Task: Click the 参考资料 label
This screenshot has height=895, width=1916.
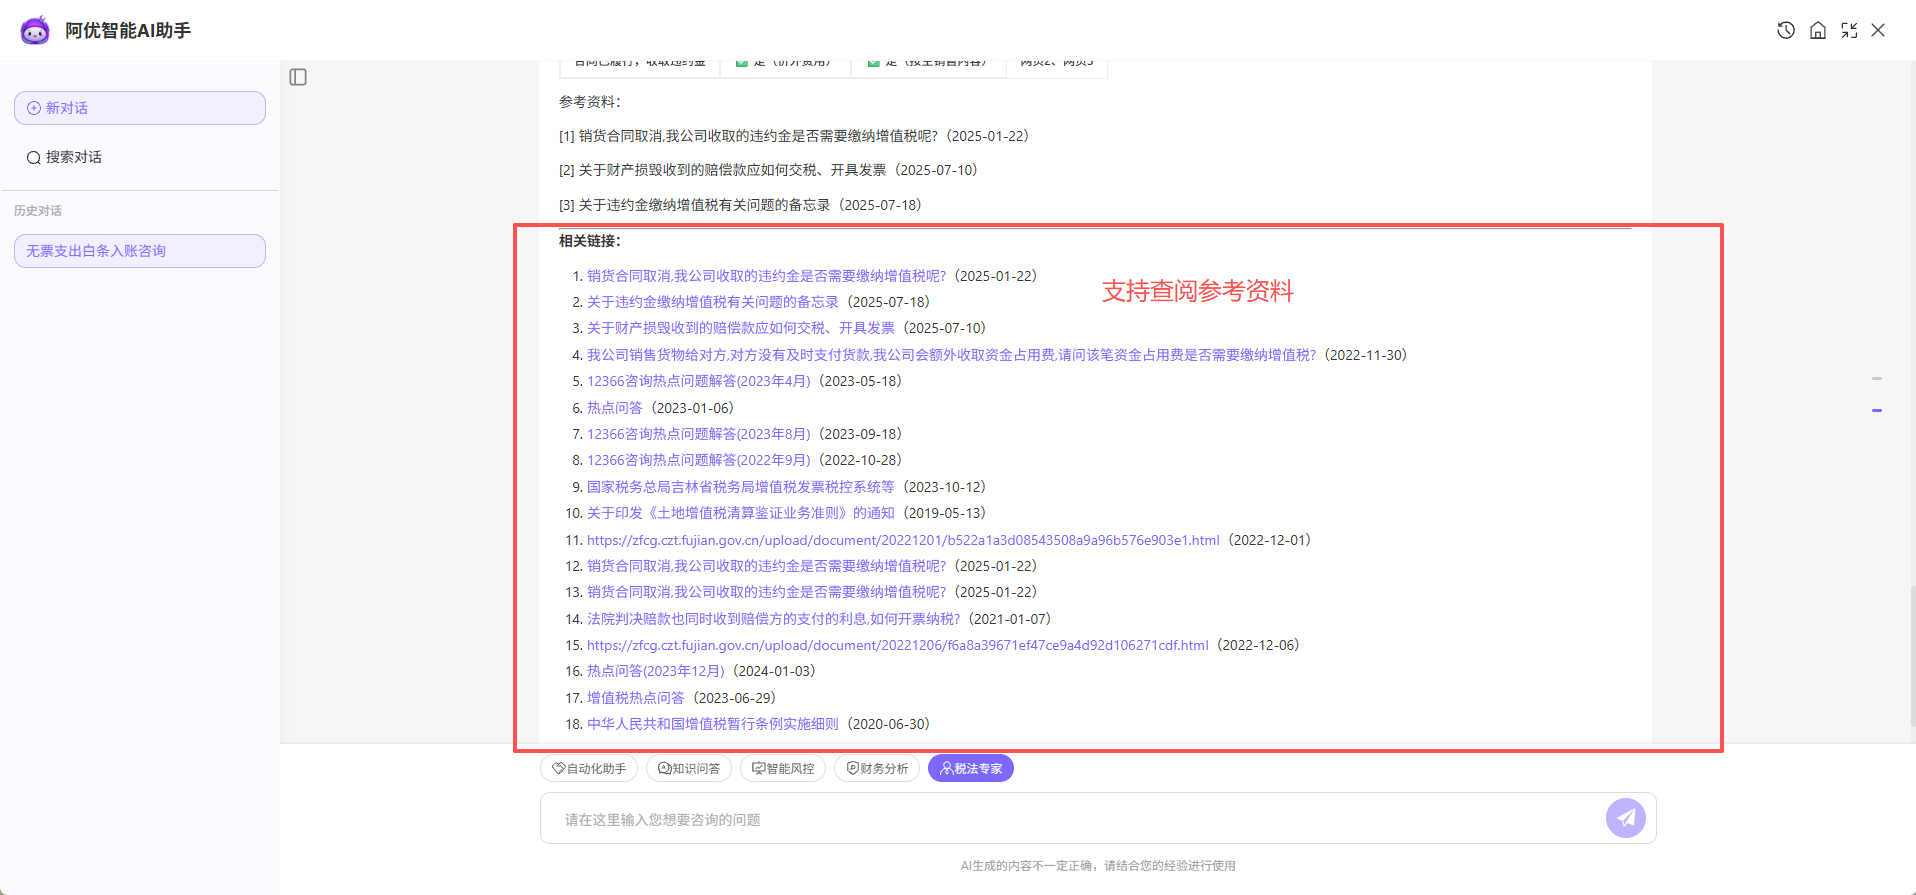Action: tap(590, 102)
